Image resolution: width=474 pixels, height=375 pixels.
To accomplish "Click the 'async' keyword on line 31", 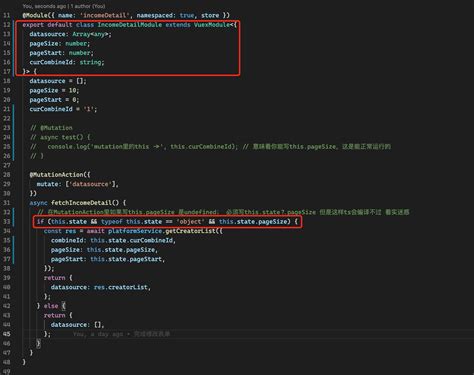I will (38, 203).
